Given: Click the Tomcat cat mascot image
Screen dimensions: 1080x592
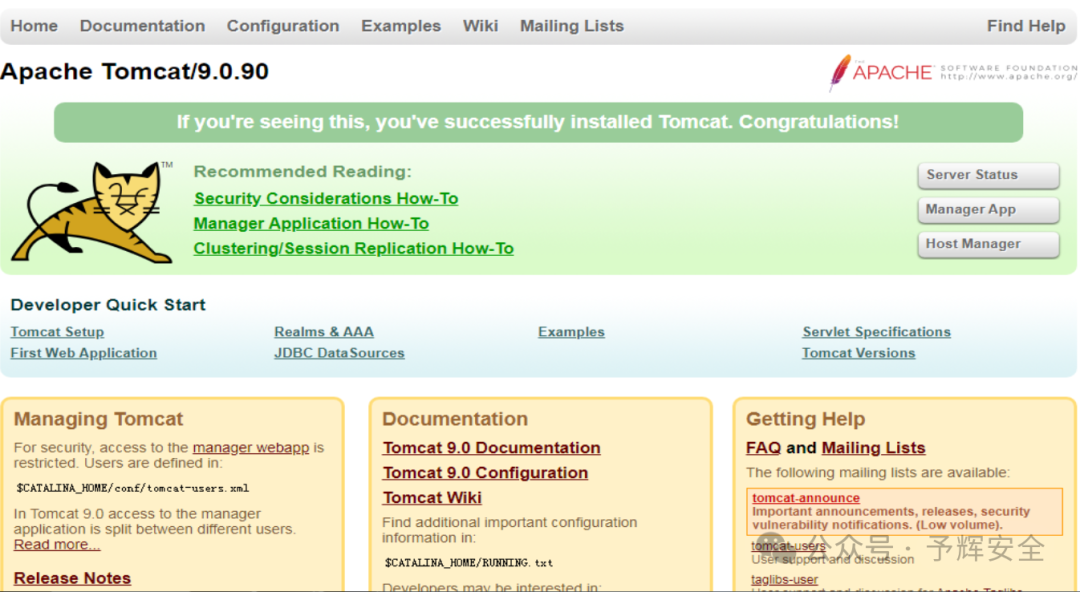Looking at the screenshot, I should (92, 212).
